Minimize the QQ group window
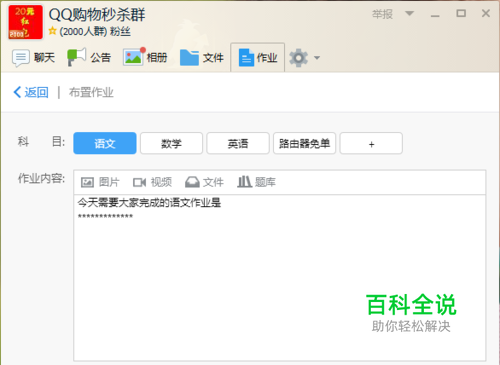Viewport: 500px width, 365px height. pos(435,15)
